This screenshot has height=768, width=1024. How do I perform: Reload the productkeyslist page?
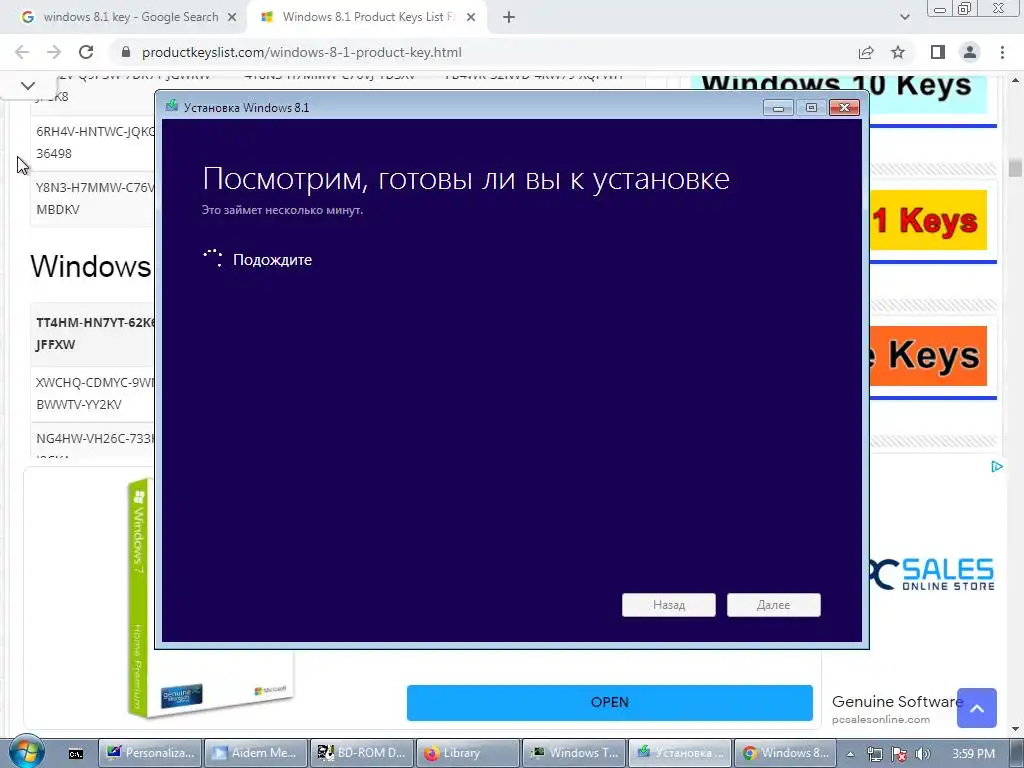86,52
